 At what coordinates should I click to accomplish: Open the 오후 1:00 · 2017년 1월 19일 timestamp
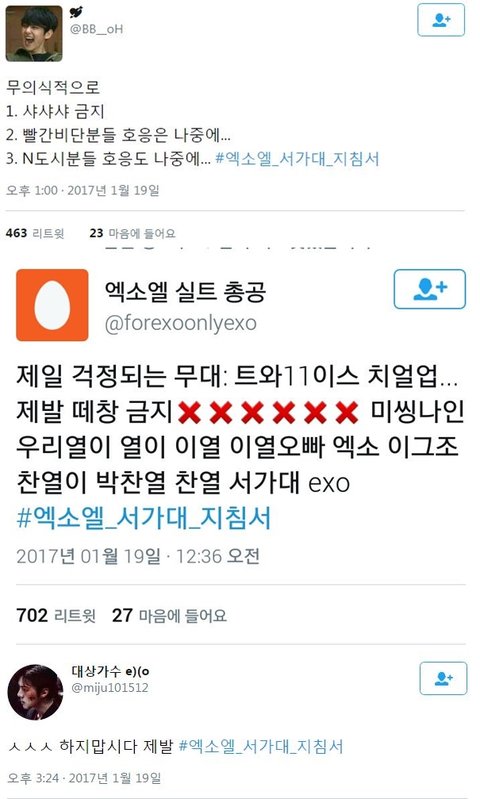point(83,191)
